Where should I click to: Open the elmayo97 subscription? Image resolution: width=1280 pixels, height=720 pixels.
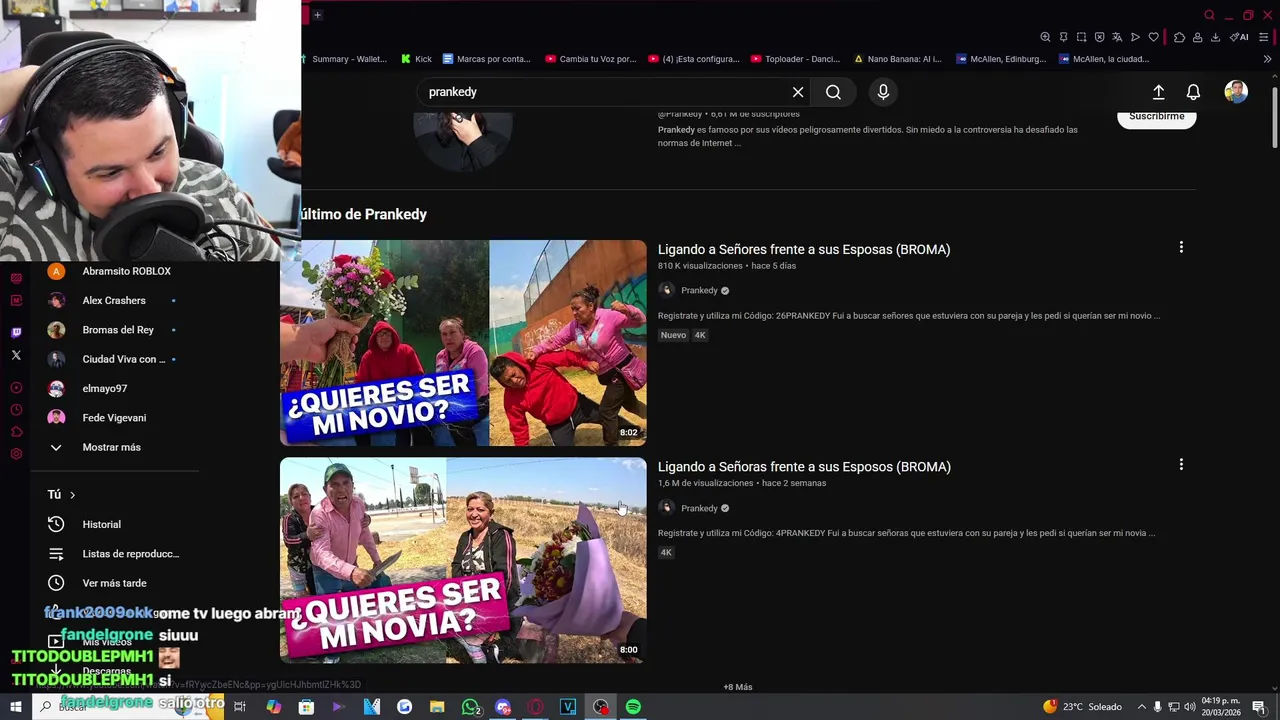115,388
